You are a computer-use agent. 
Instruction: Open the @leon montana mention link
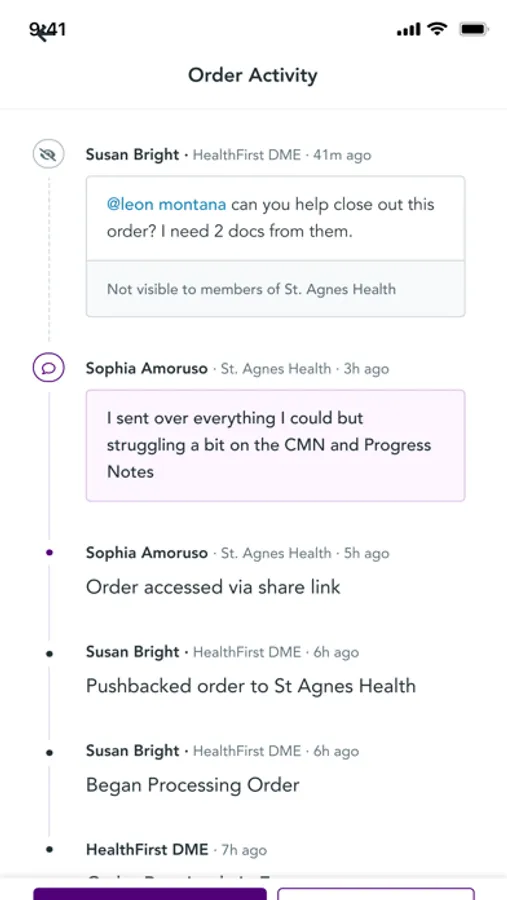167,204
